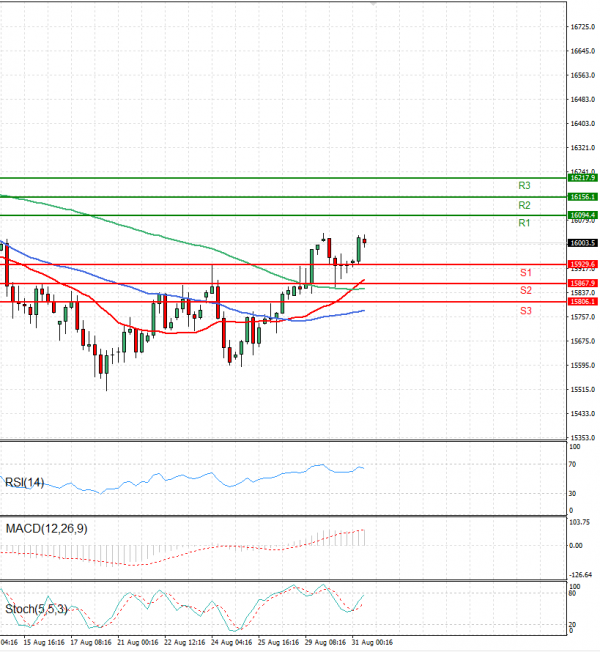The width and height of the screenshot is (600, 652).
Task: Click the 15 Aug 16:16 time label
Action: click(x=44, y=642)
